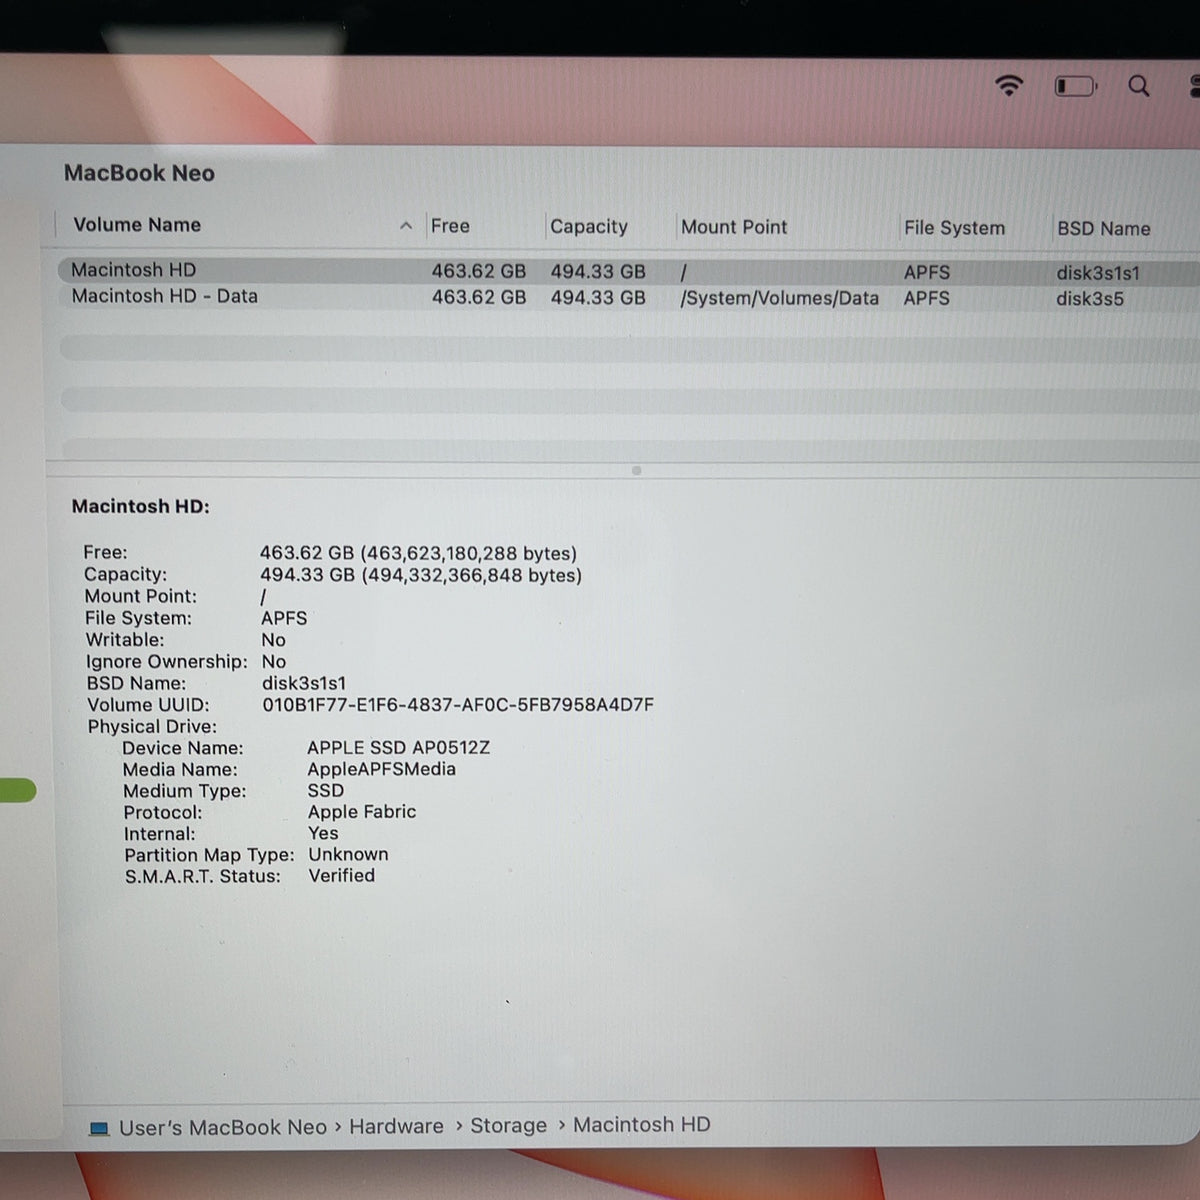Select the Macintosh HD - Data row
The height and width of the screenshot is (1200, 1200).
point(628,297)
